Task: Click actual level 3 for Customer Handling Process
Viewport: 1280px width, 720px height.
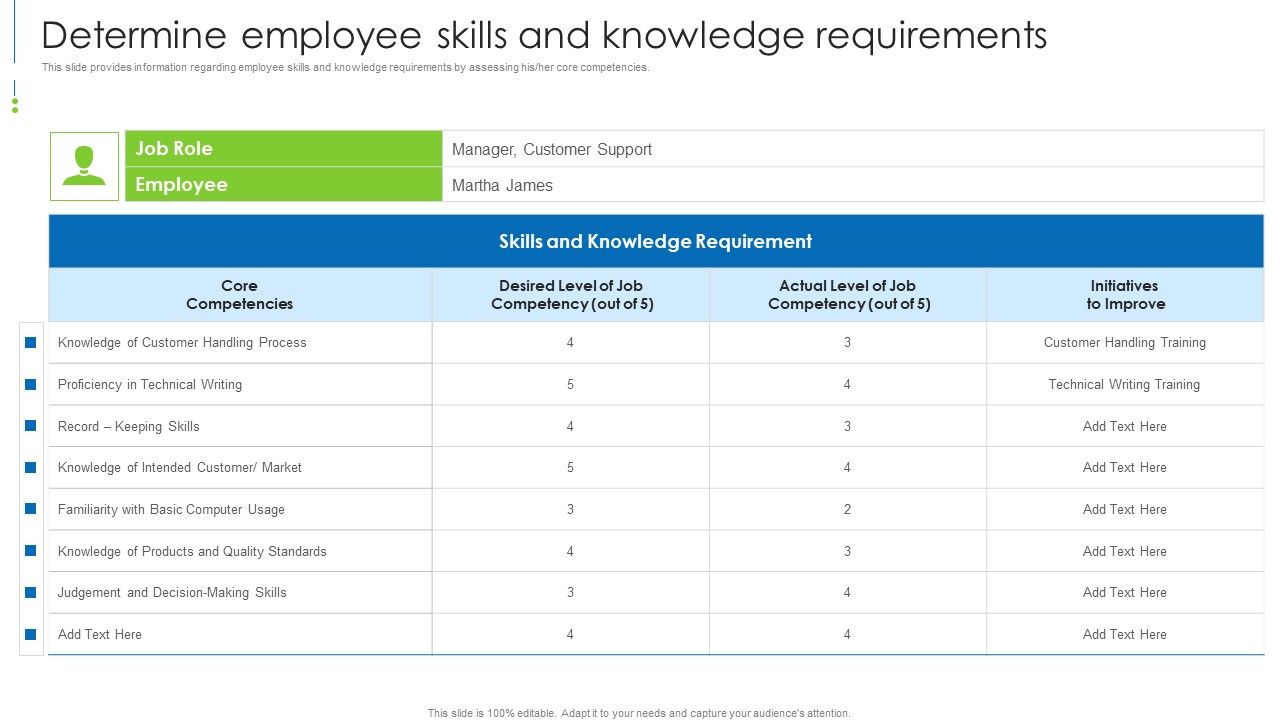Action: [x=848, y=342]
